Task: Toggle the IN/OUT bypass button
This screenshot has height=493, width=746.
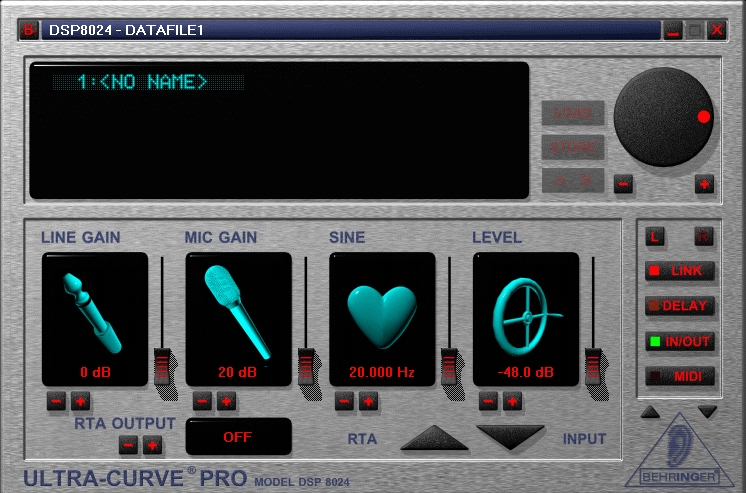Action: (680, 341)
